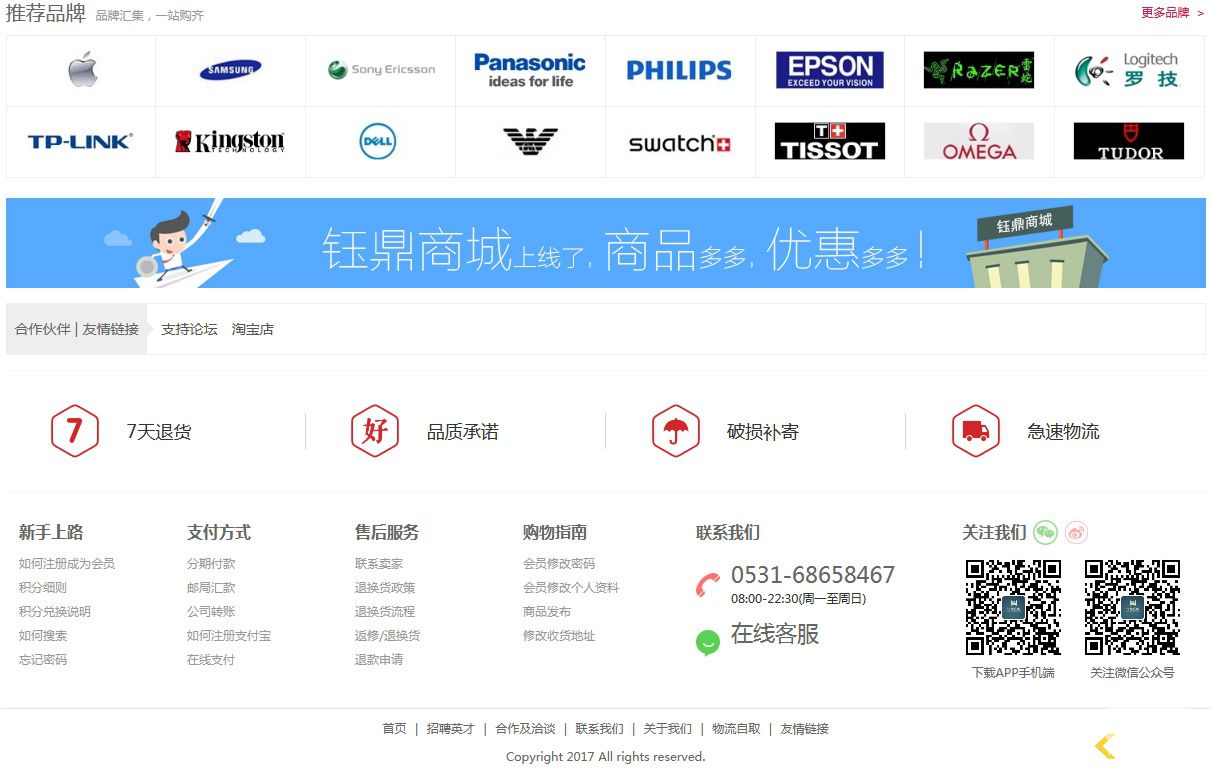Click the Apple brand logo
Viewport: 1211px width, 775px height.
(82, 70)
